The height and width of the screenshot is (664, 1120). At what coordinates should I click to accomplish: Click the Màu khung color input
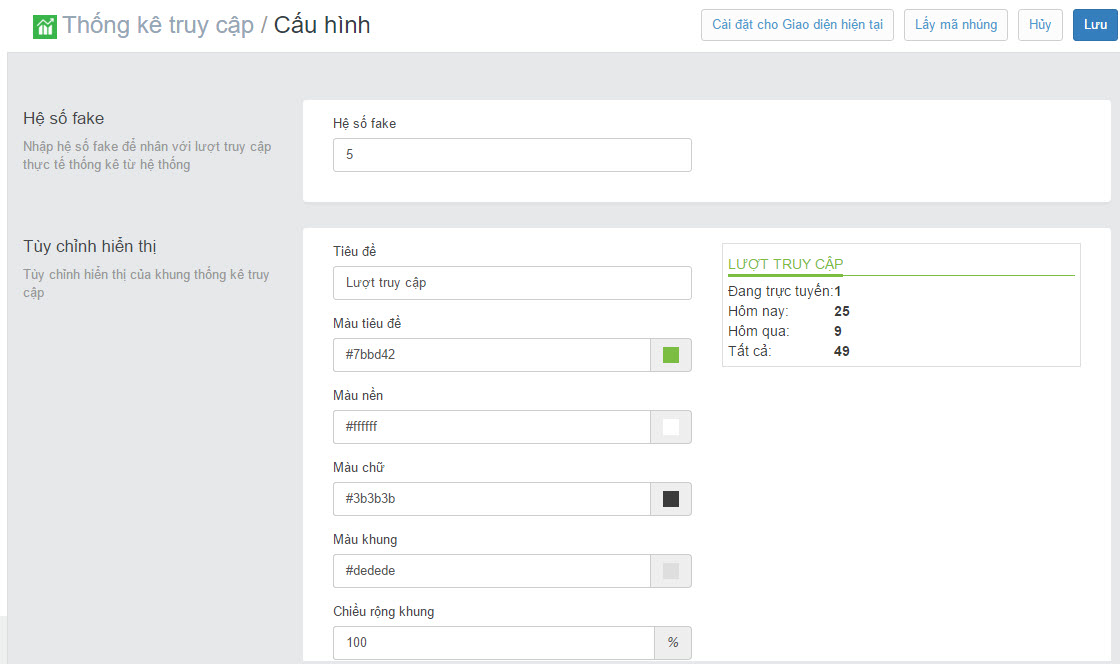tap(491, 571)
